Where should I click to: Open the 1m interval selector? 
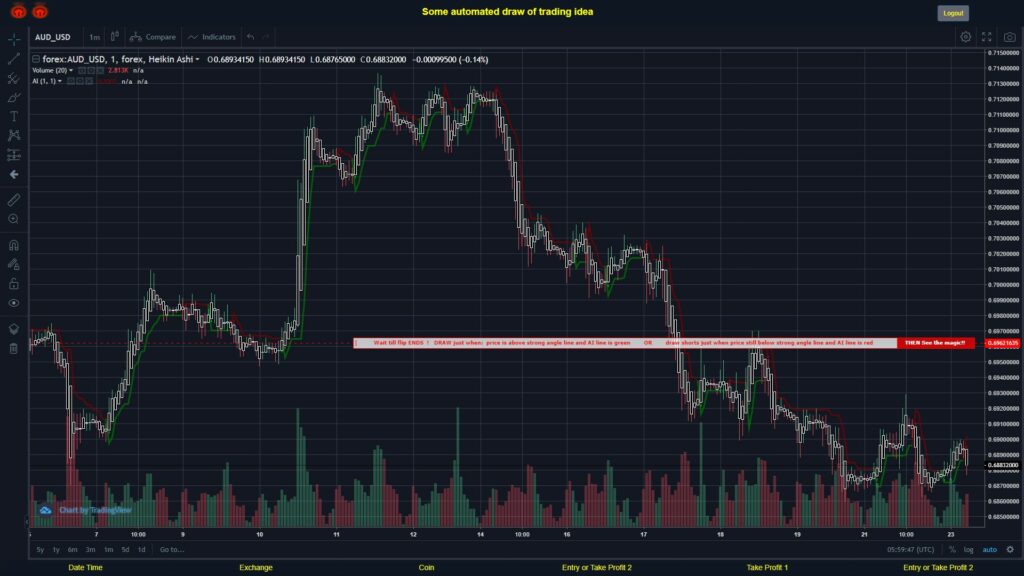[95, 37]
